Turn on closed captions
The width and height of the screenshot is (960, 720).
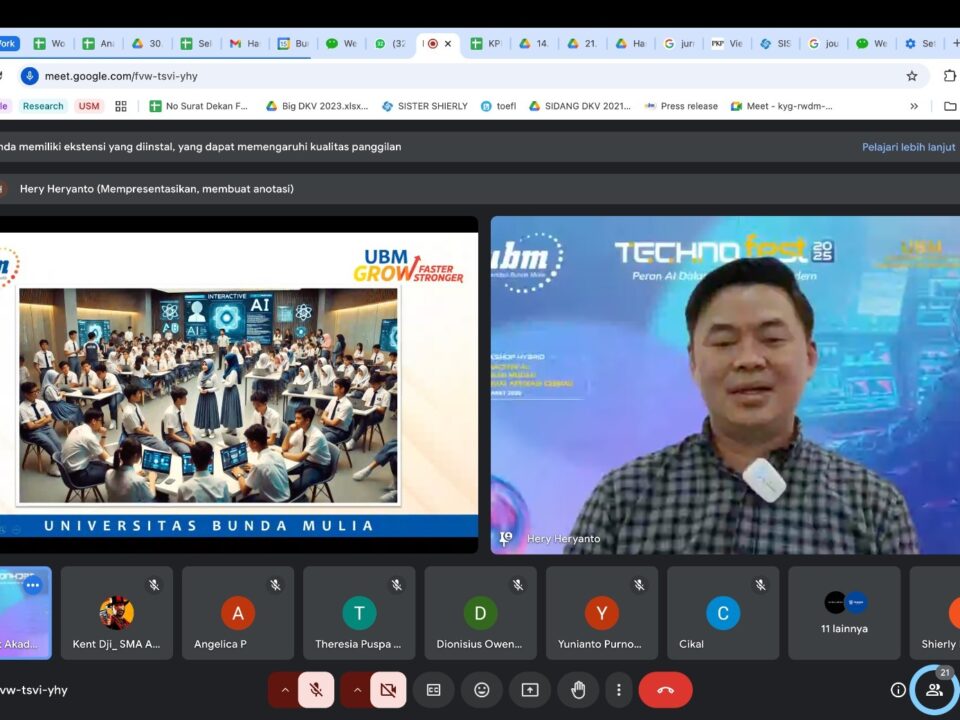(x=433, y=690)
